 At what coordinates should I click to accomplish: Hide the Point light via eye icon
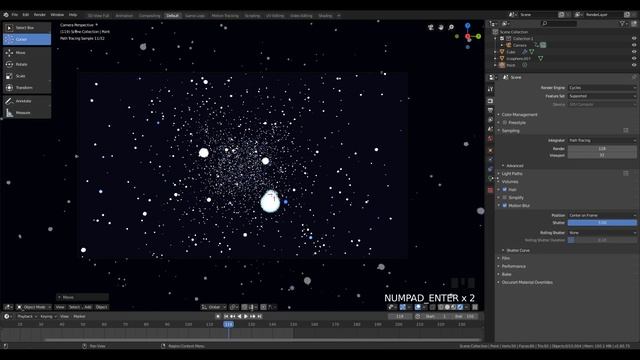634,65
